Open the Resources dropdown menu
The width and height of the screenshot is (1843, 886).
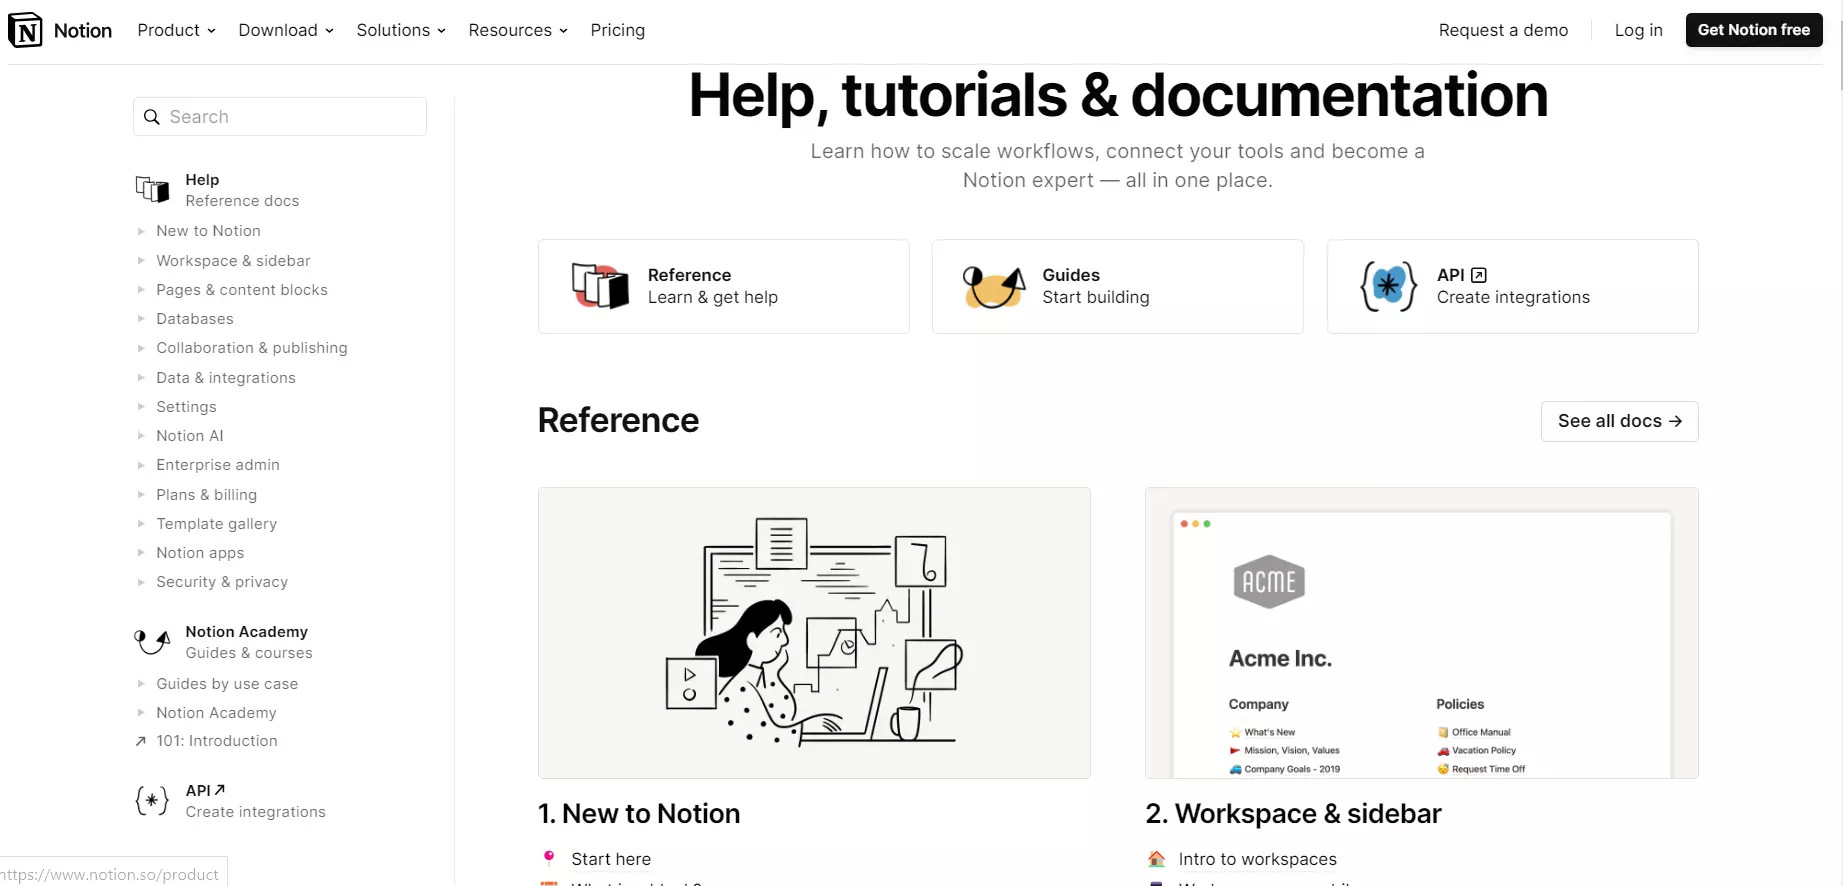pyautogui.click(x=517, y=31)
